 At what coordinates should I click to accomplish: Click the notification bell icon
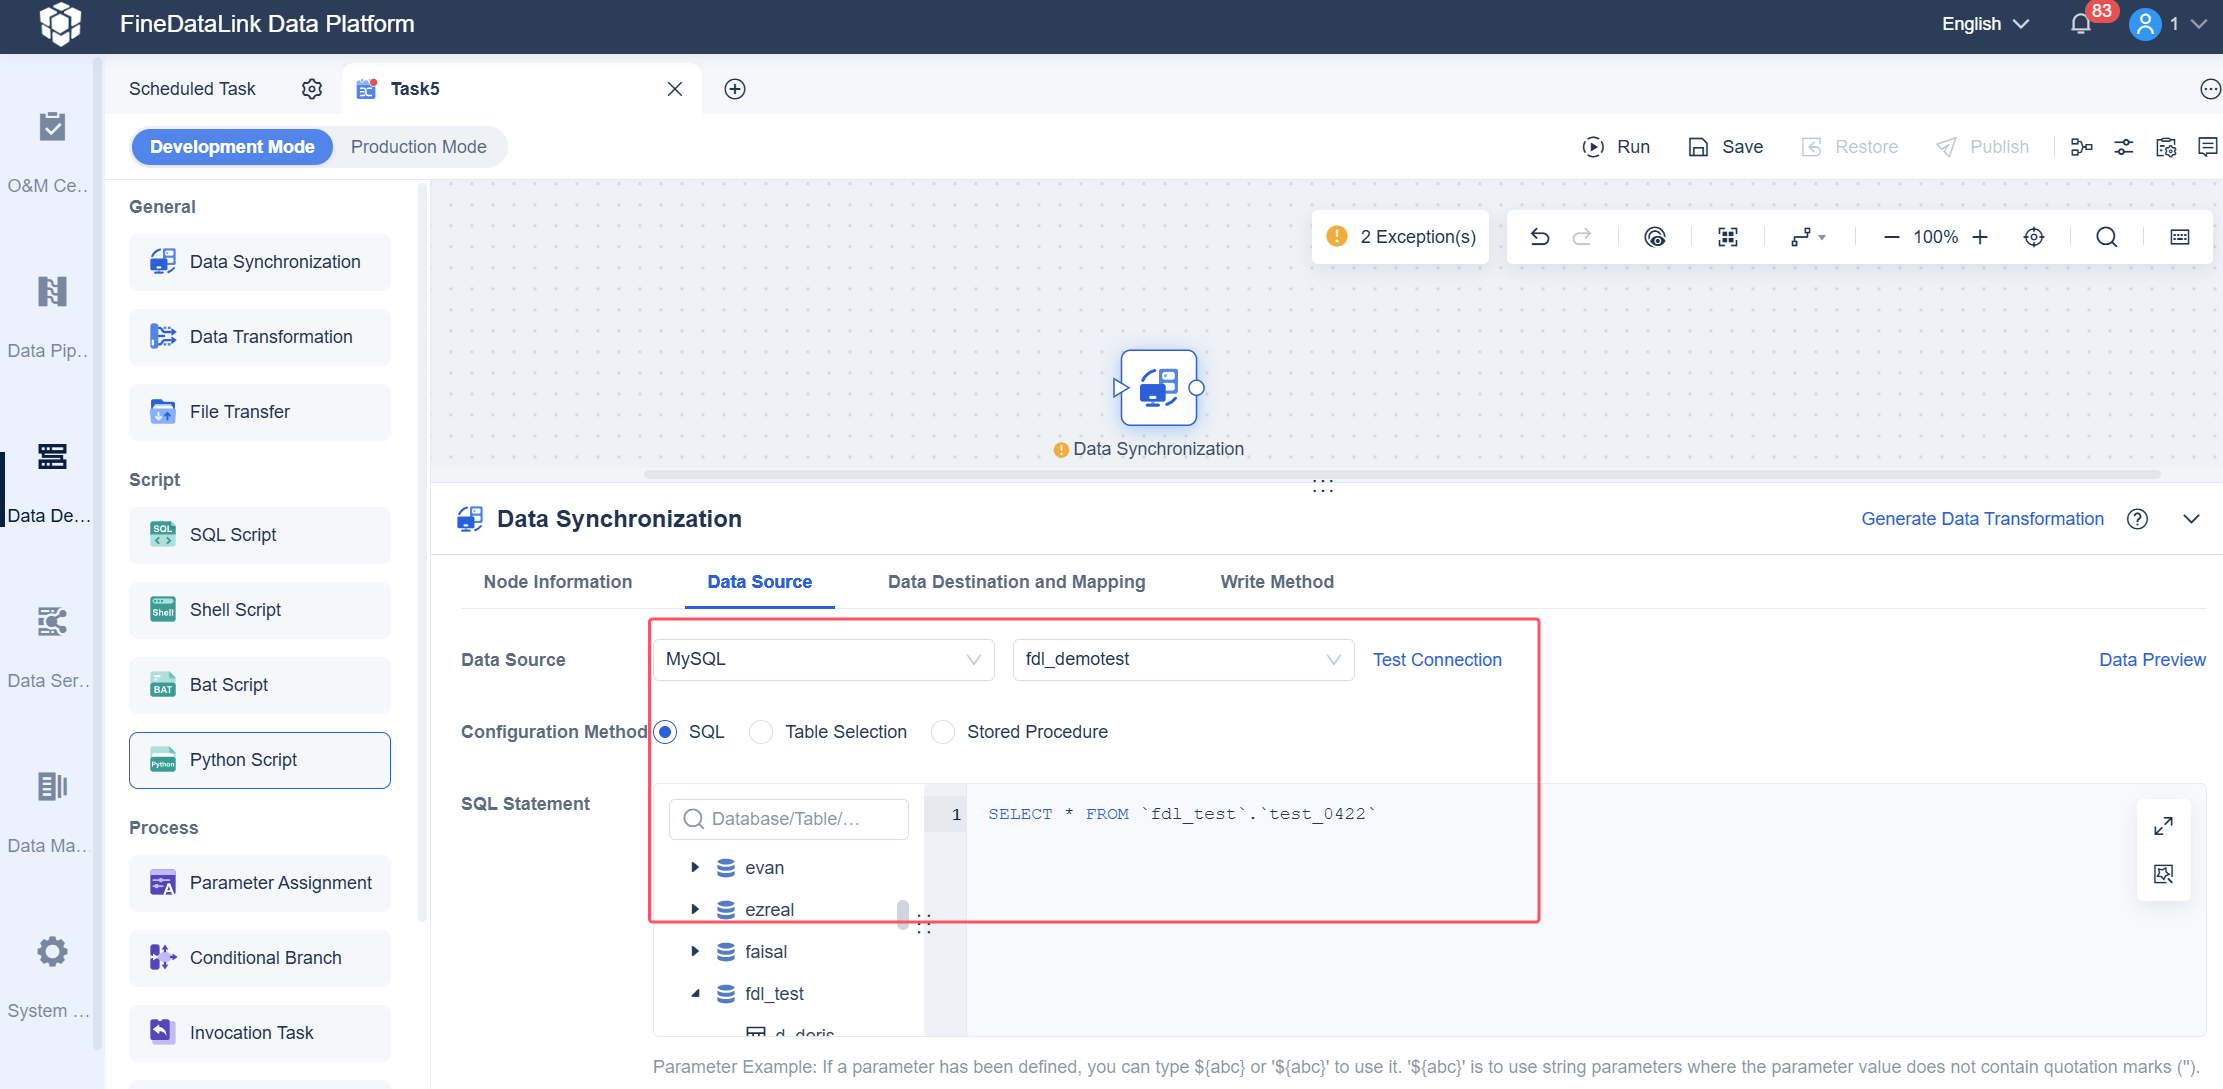(2081, 24)
